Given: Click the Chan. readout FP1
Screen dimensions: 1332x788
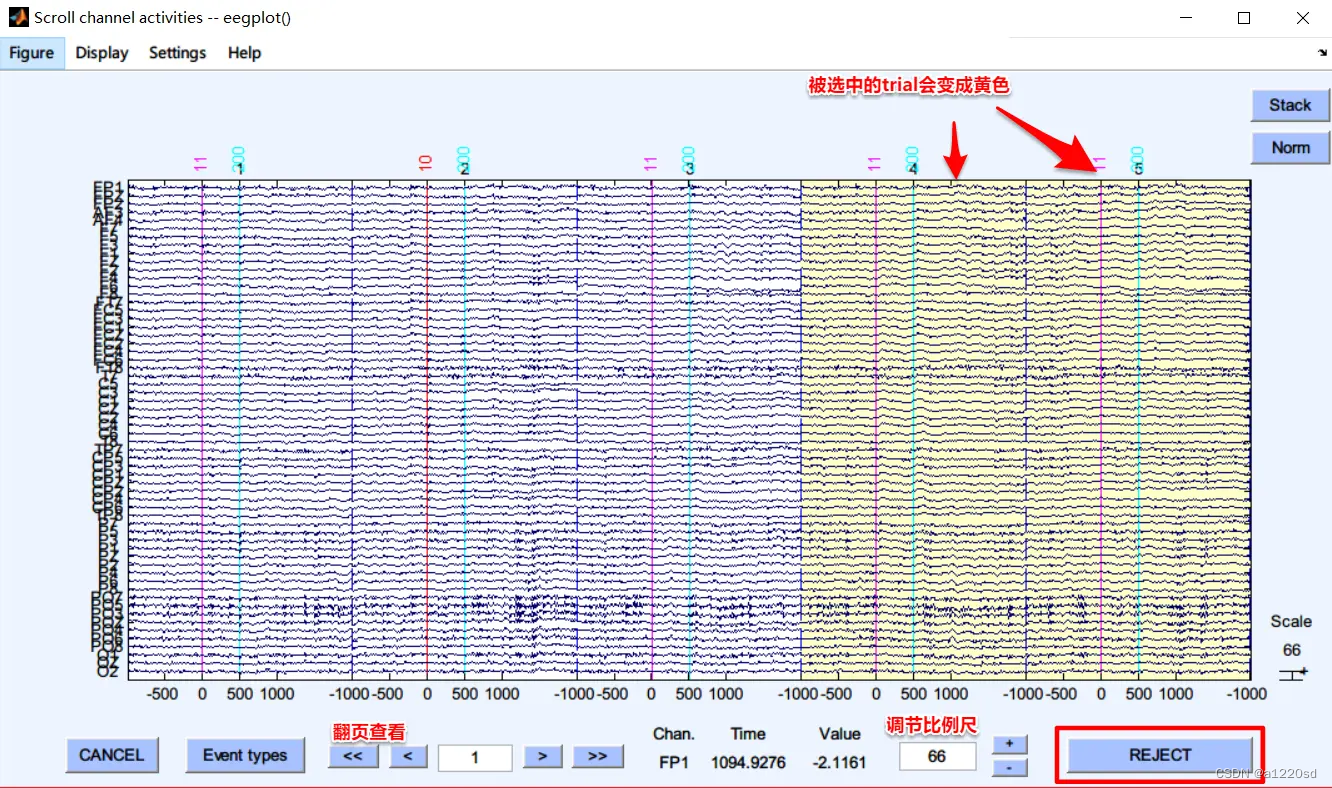Looking at the screenshot, I should pos(674,763).
